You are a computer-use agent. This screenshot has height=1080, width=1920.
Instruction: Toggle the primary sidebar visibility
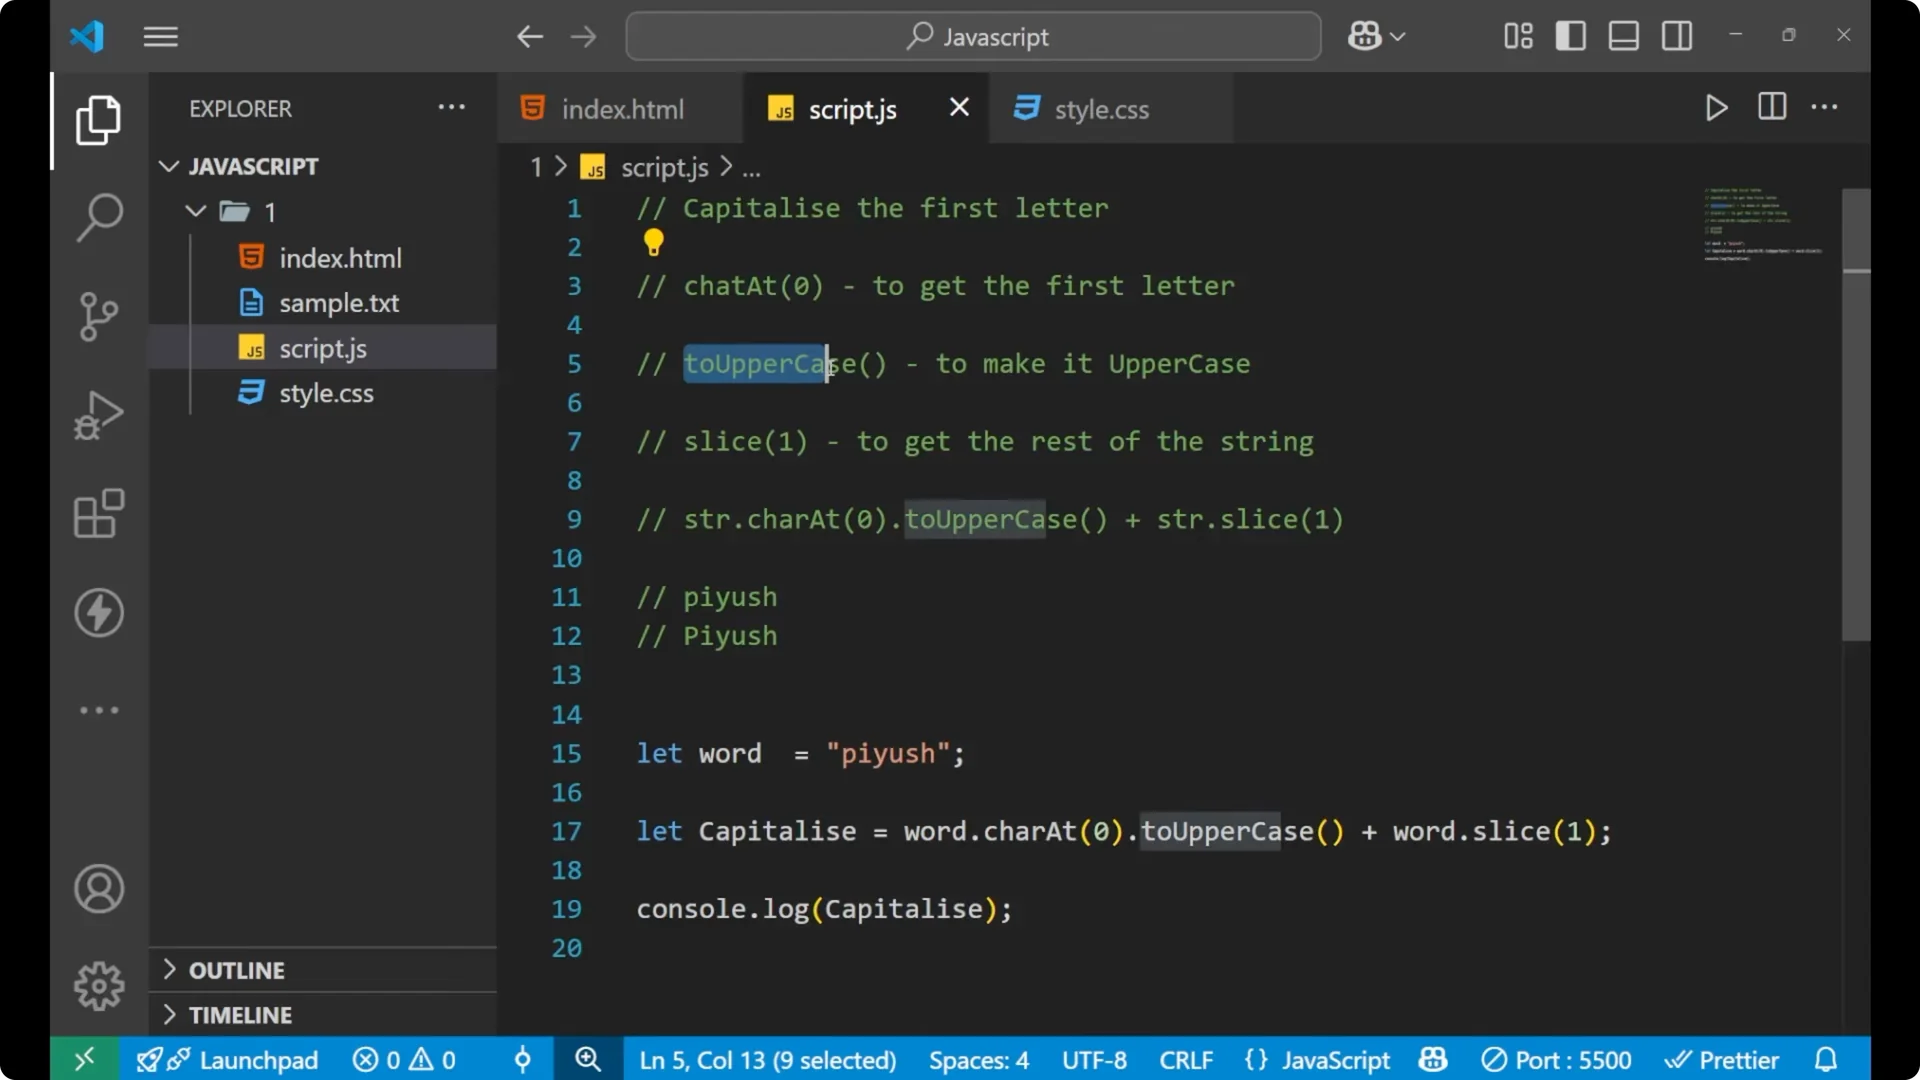coord(1570,35)
